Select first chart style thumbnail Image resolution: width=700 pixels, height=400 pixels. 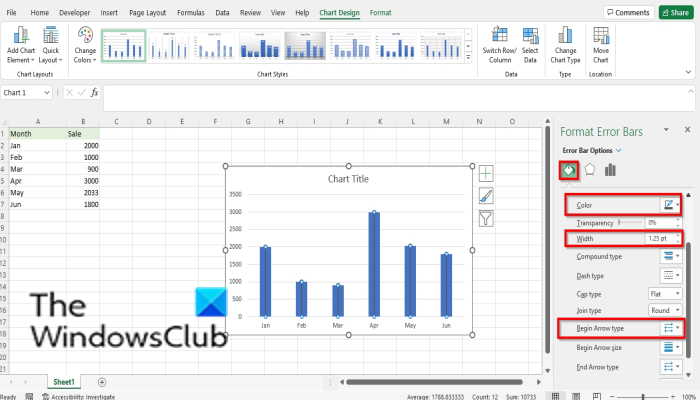tap(124, 46)
